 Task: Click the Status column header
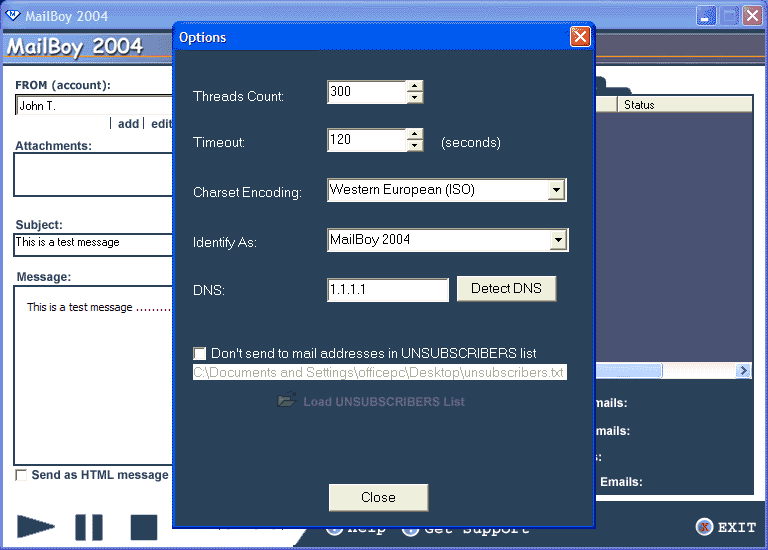[685, 105]
